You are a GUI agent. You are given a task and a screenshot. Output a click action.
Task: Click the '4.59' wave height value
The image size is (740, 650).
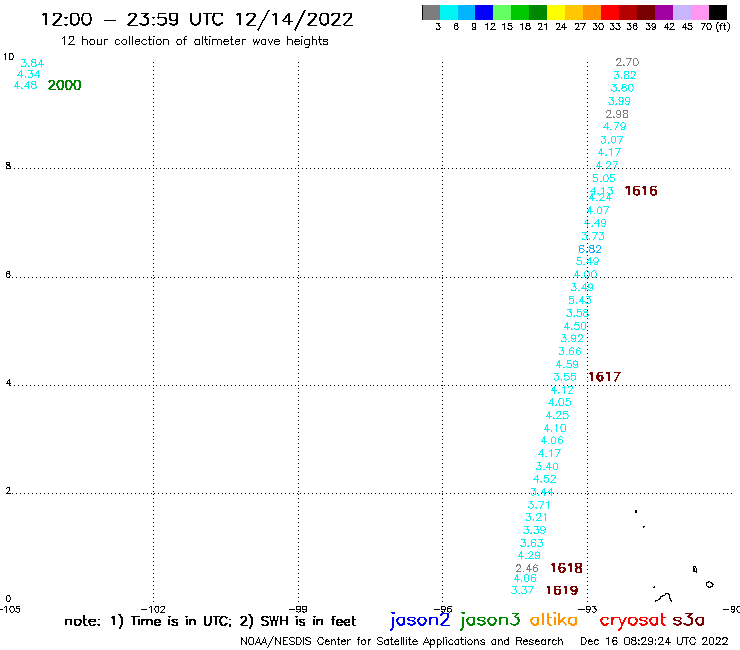tap(567, 364)
